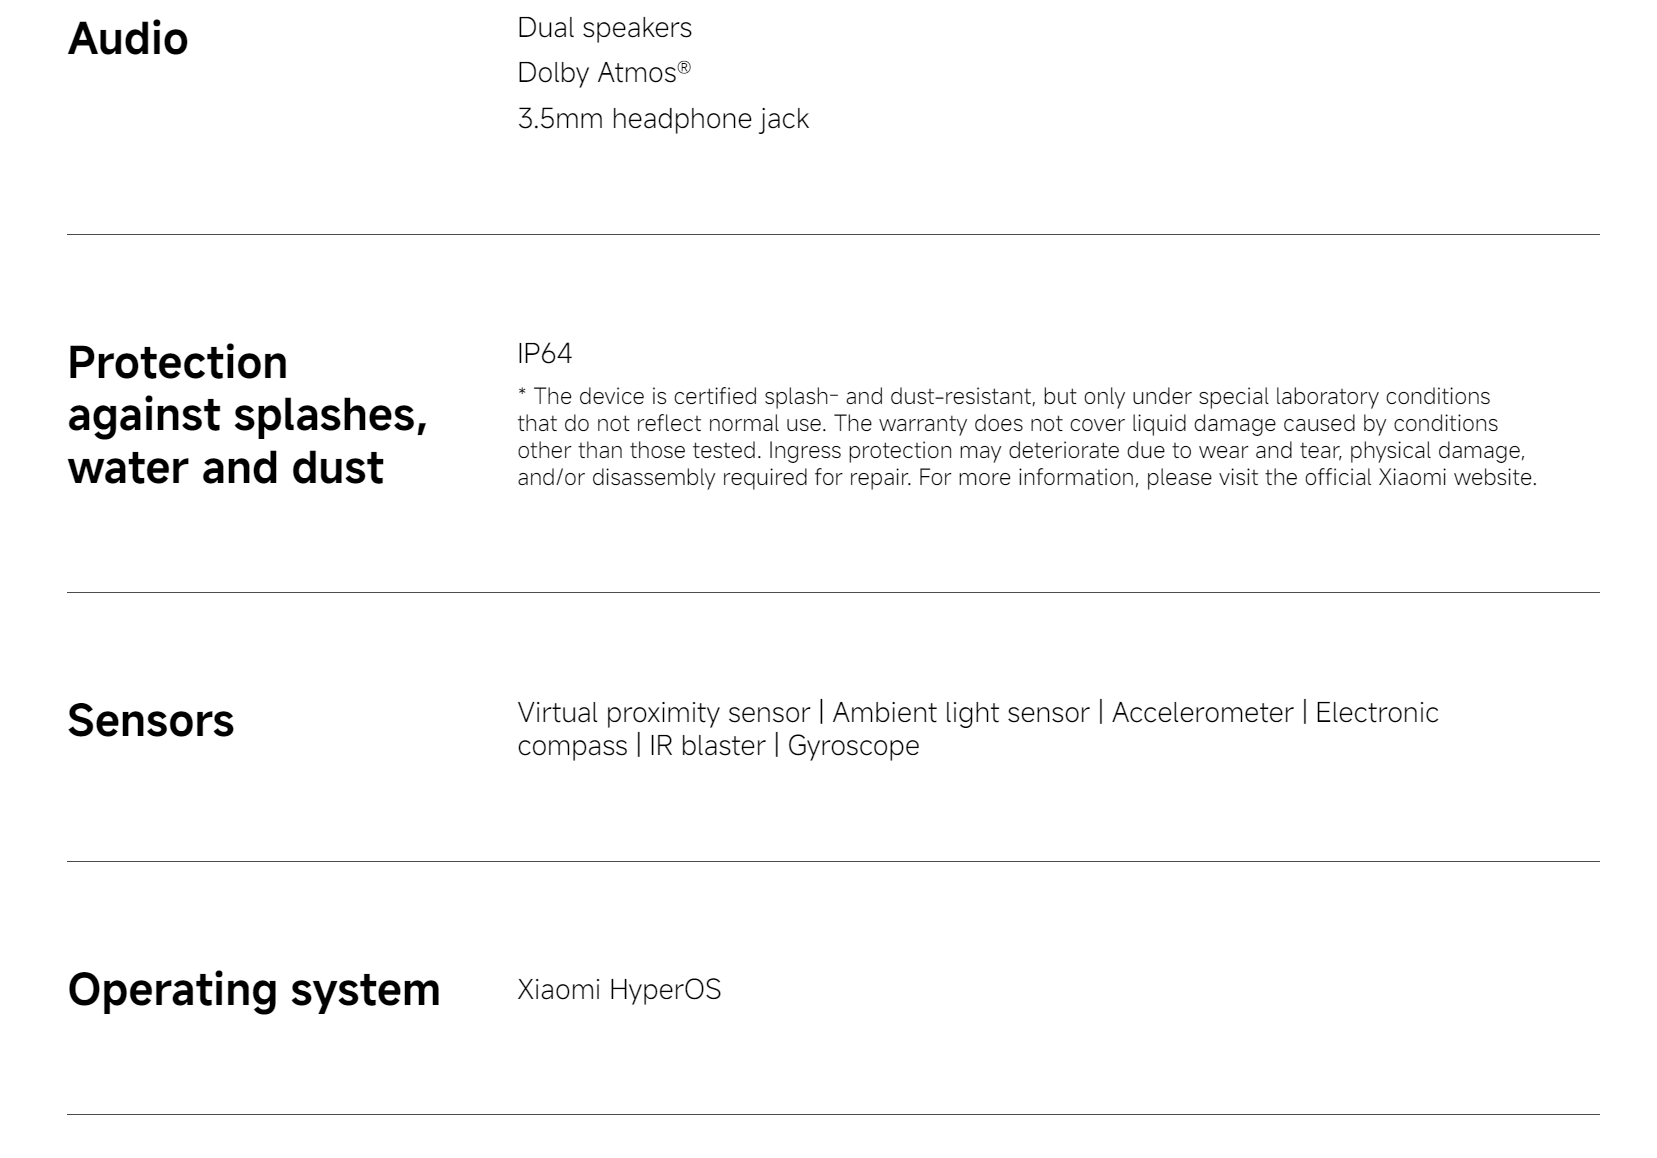Image resolution: width=1657 pixels, height=1158 pixels.
Task: Click the Audio section heading
Action: click(x=127, y=39)
